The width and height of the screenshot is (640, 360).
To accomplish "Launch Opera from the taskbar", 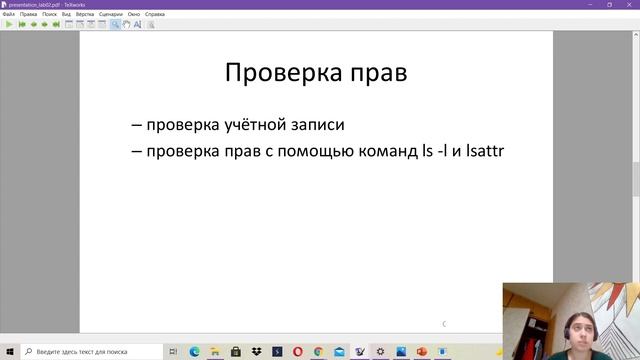I will (x=298, y=351).
